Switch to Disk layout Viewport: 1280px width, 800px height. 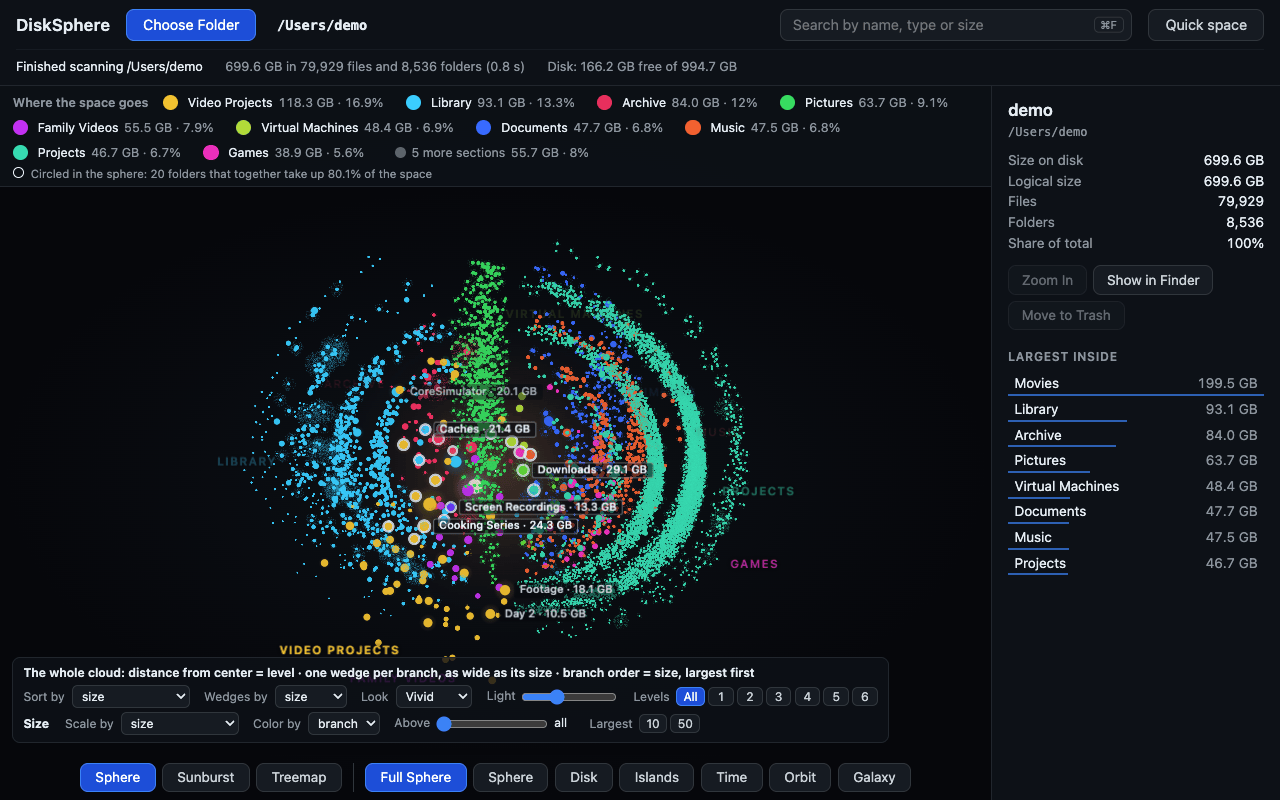coord(584,777)
